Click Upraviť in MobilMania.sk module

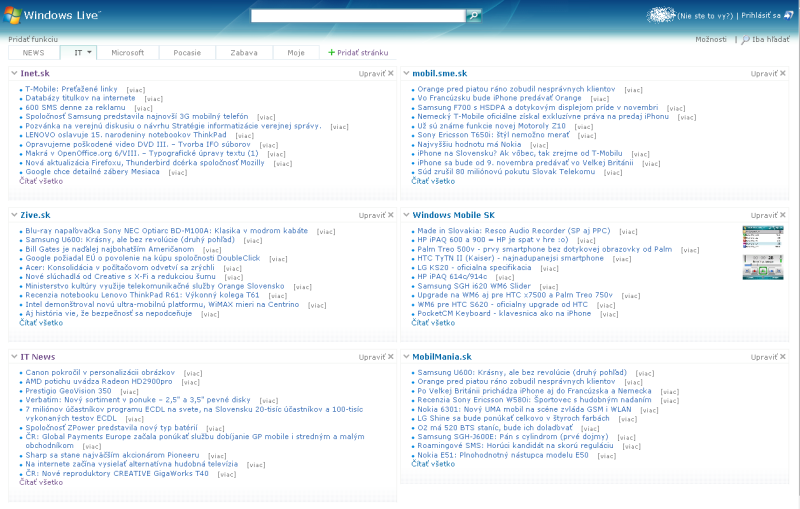click(x=764, y=357)
